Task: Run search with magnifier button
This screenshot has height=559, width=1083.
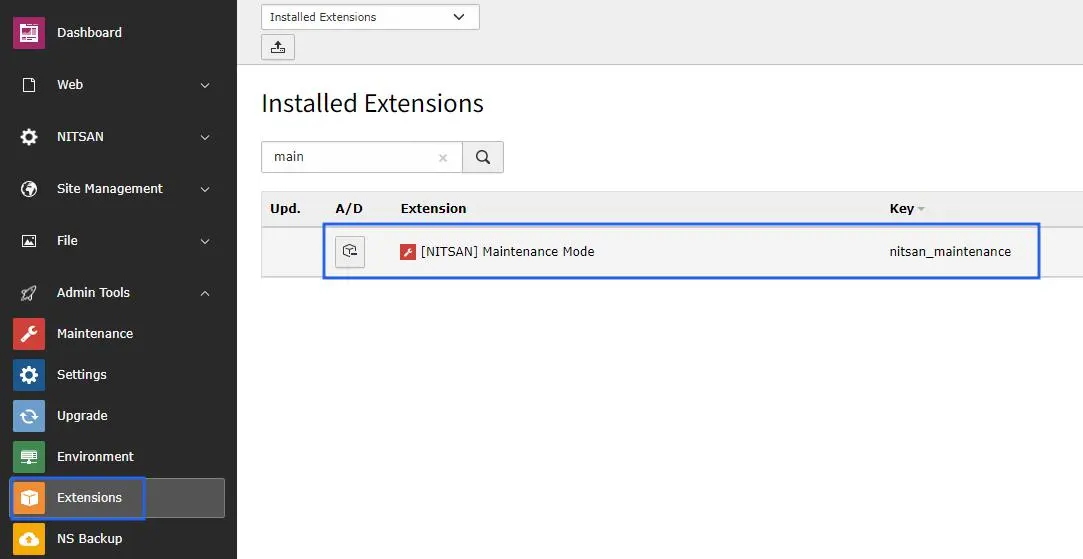Action: 483,158
